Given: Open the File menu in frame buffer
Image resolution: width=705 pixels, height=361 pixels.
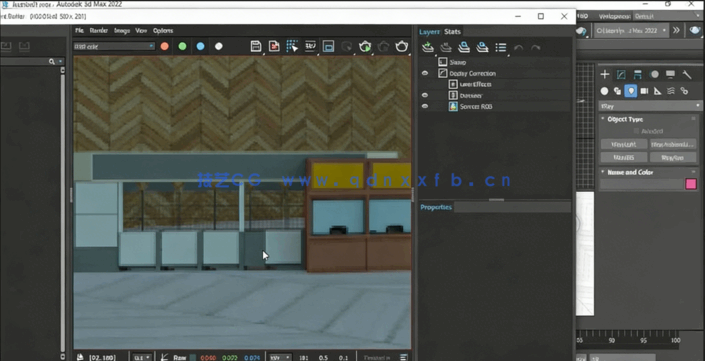Looking at the screenshot, I should point(80,31).
